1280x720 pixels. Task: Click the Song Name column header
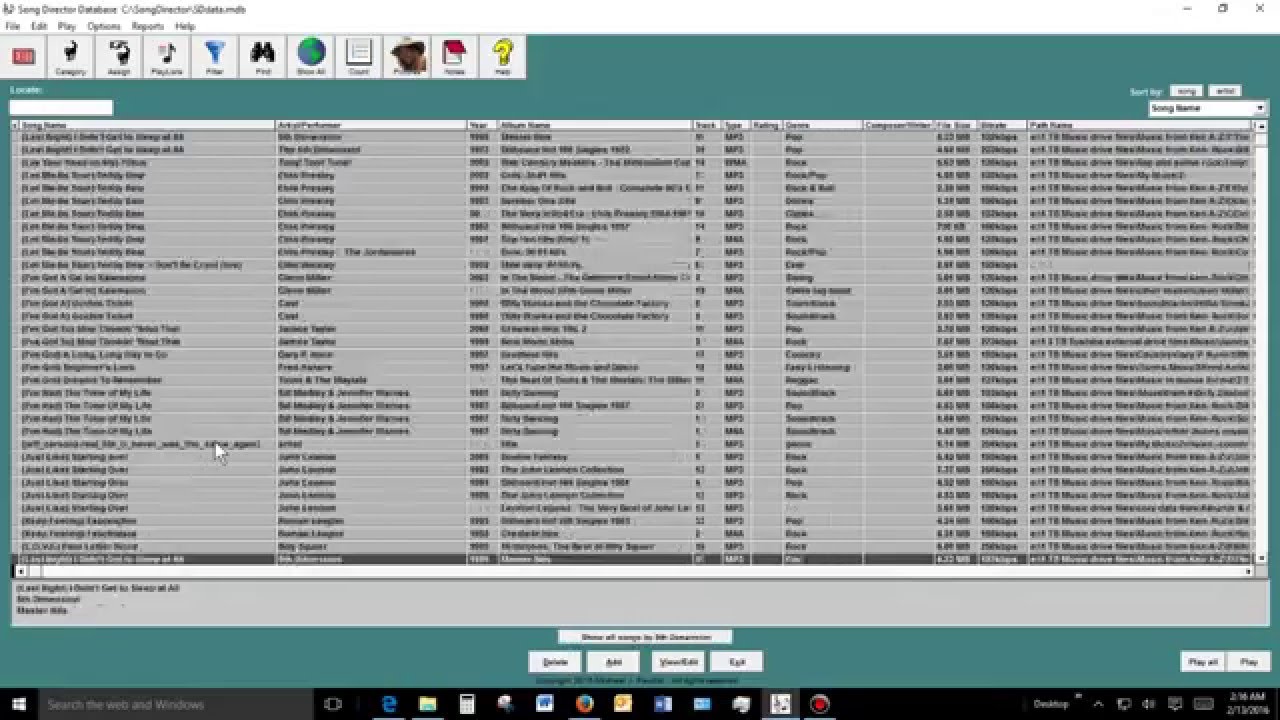click(x=147, y=126)
